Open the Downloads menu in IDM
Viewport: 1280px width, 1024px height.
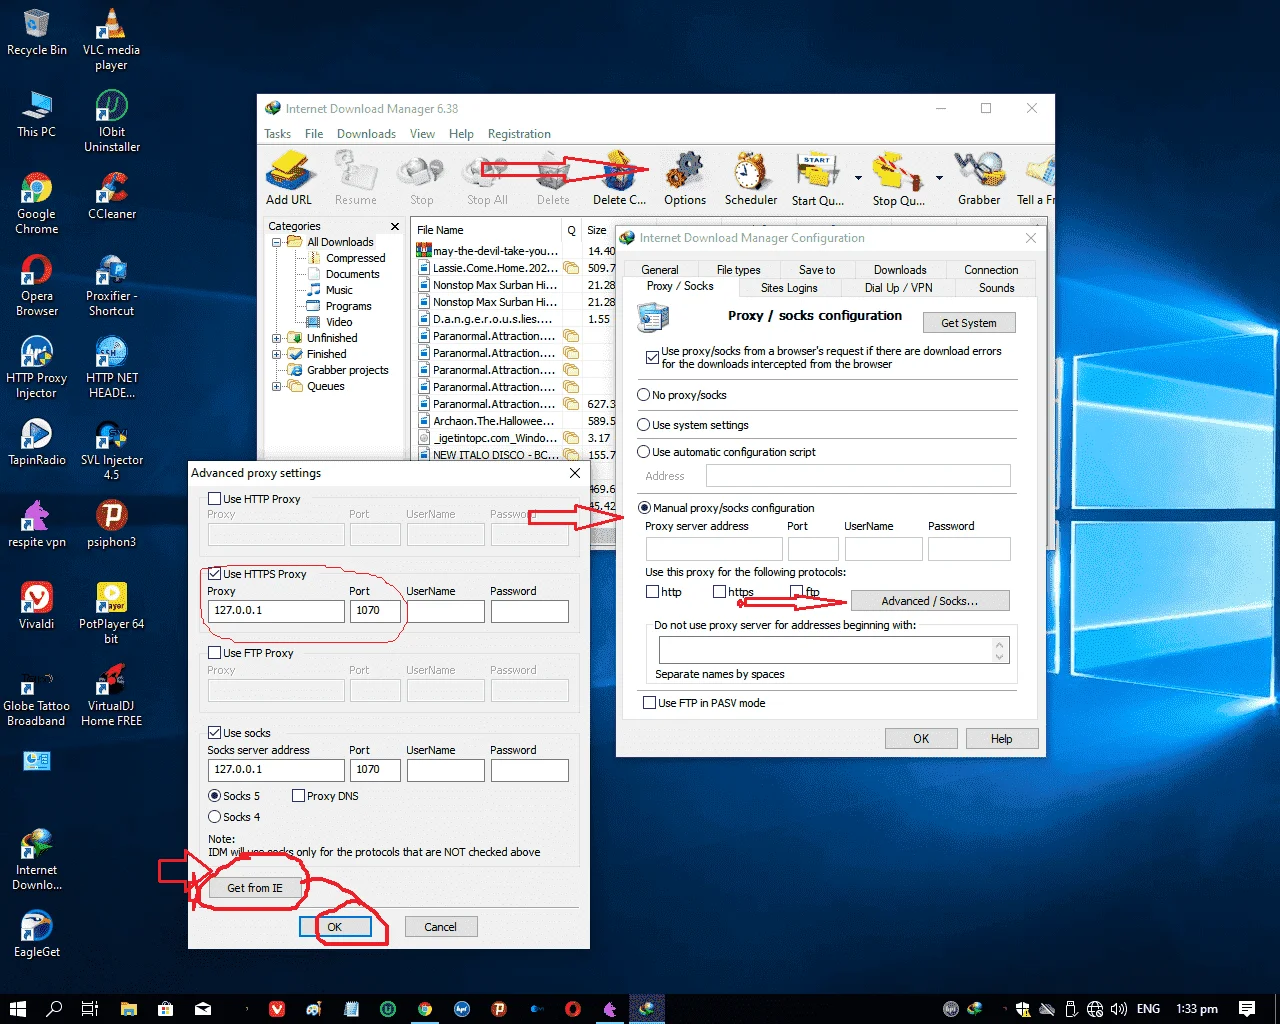pos(366,134)
